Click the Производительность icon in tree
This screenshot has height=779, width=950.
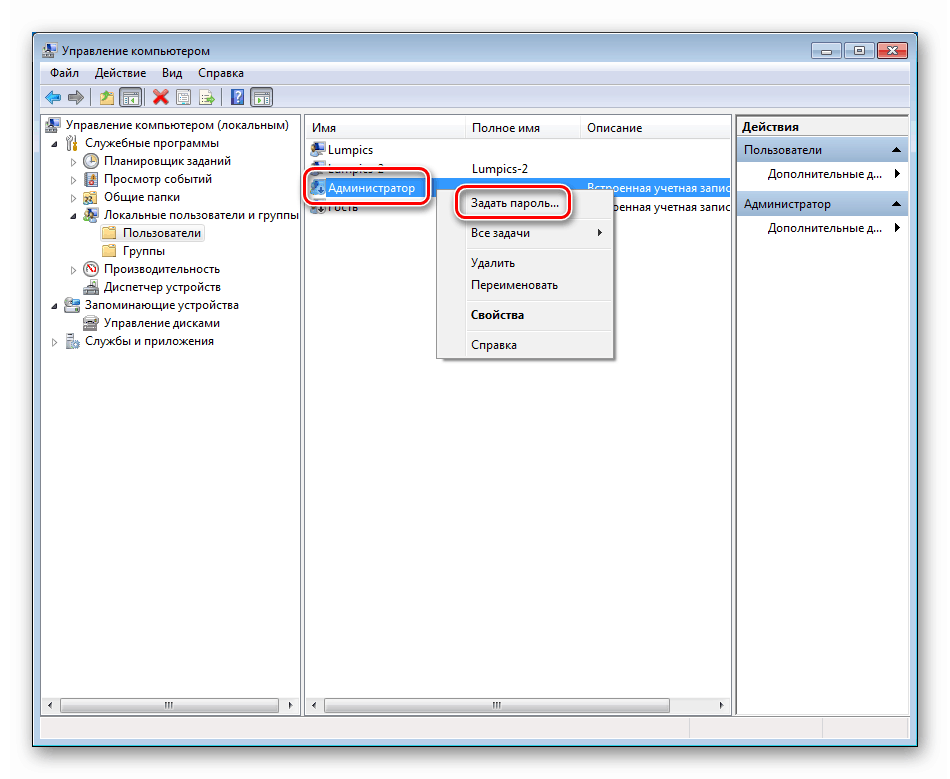pyautogui.click(x=91, y=269)
